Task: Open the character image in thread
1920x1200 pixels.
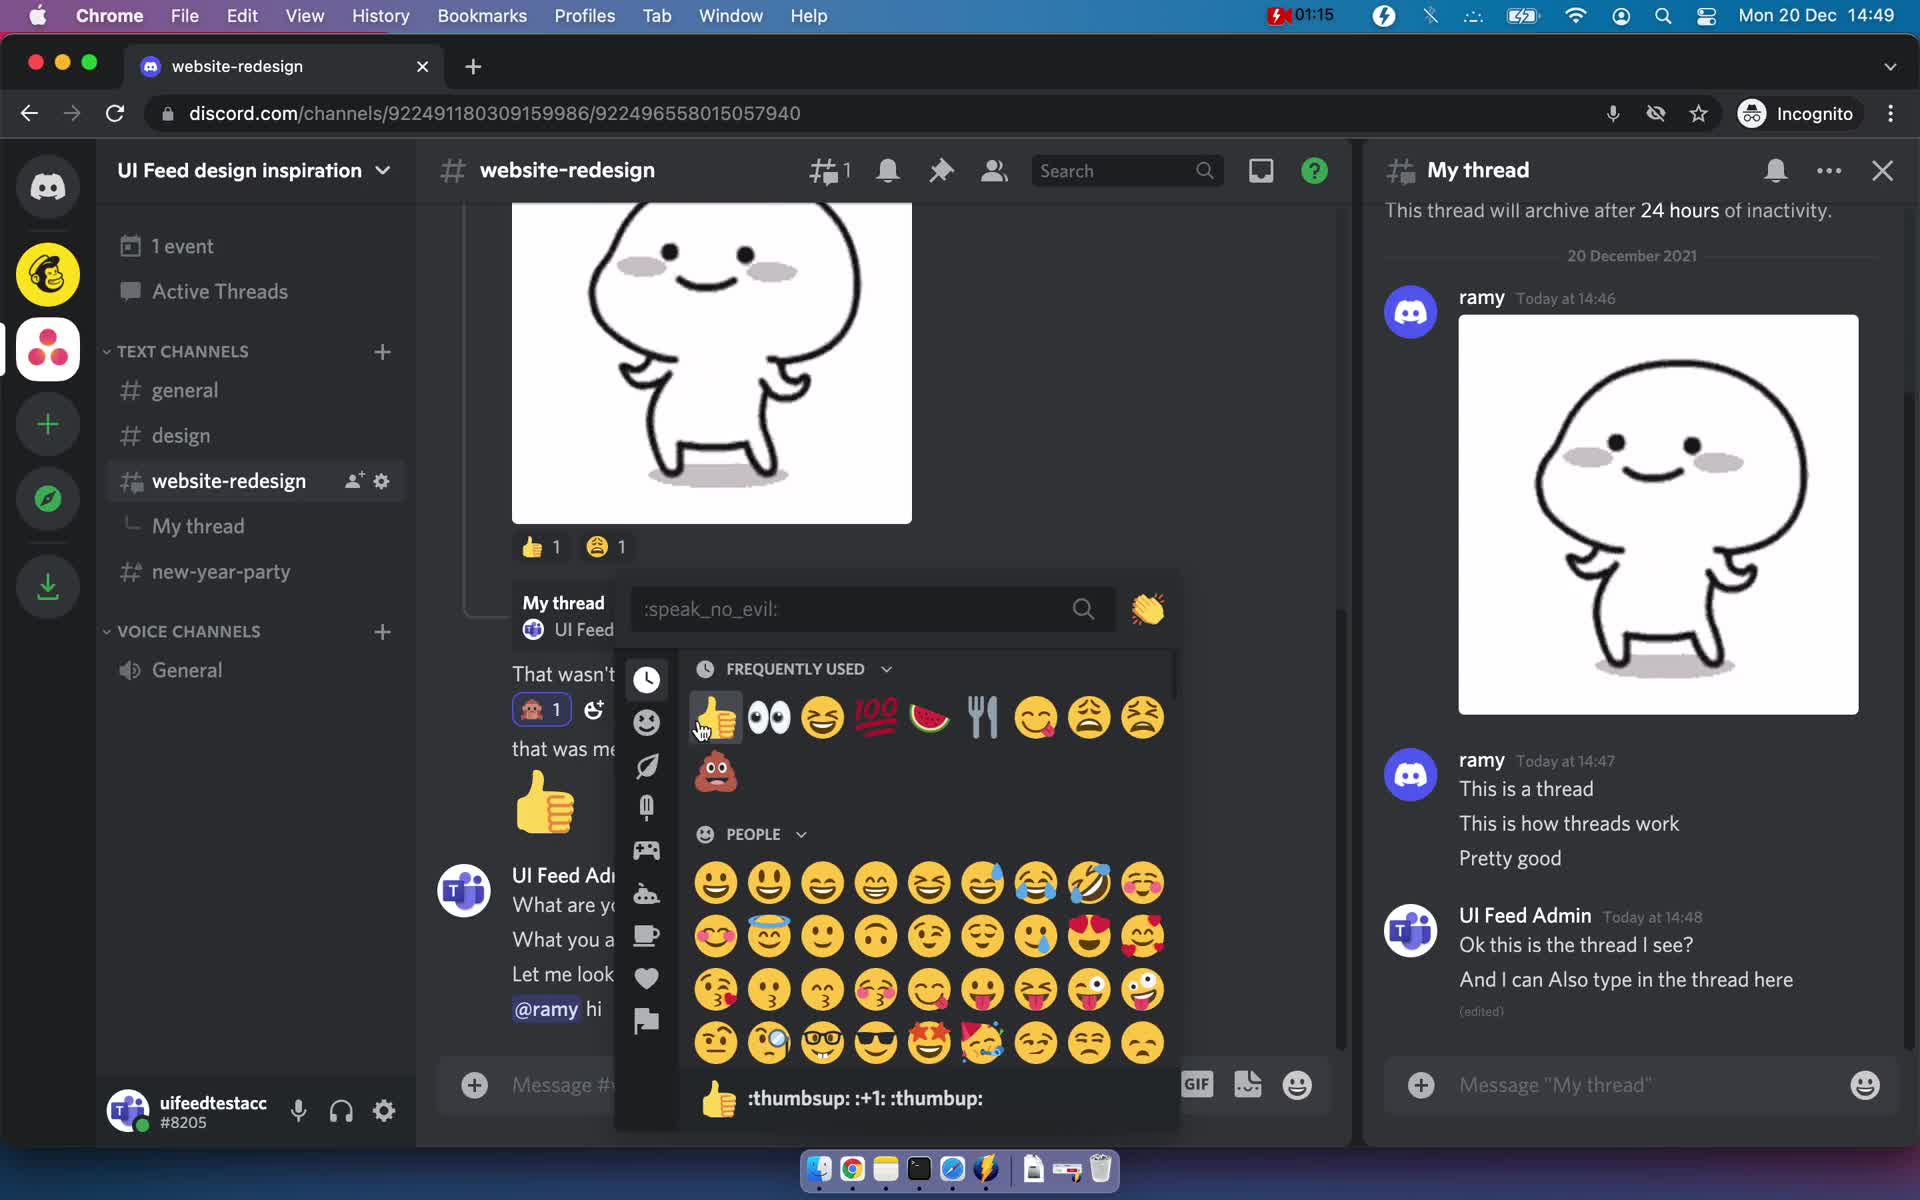Action: (1658, 514)
